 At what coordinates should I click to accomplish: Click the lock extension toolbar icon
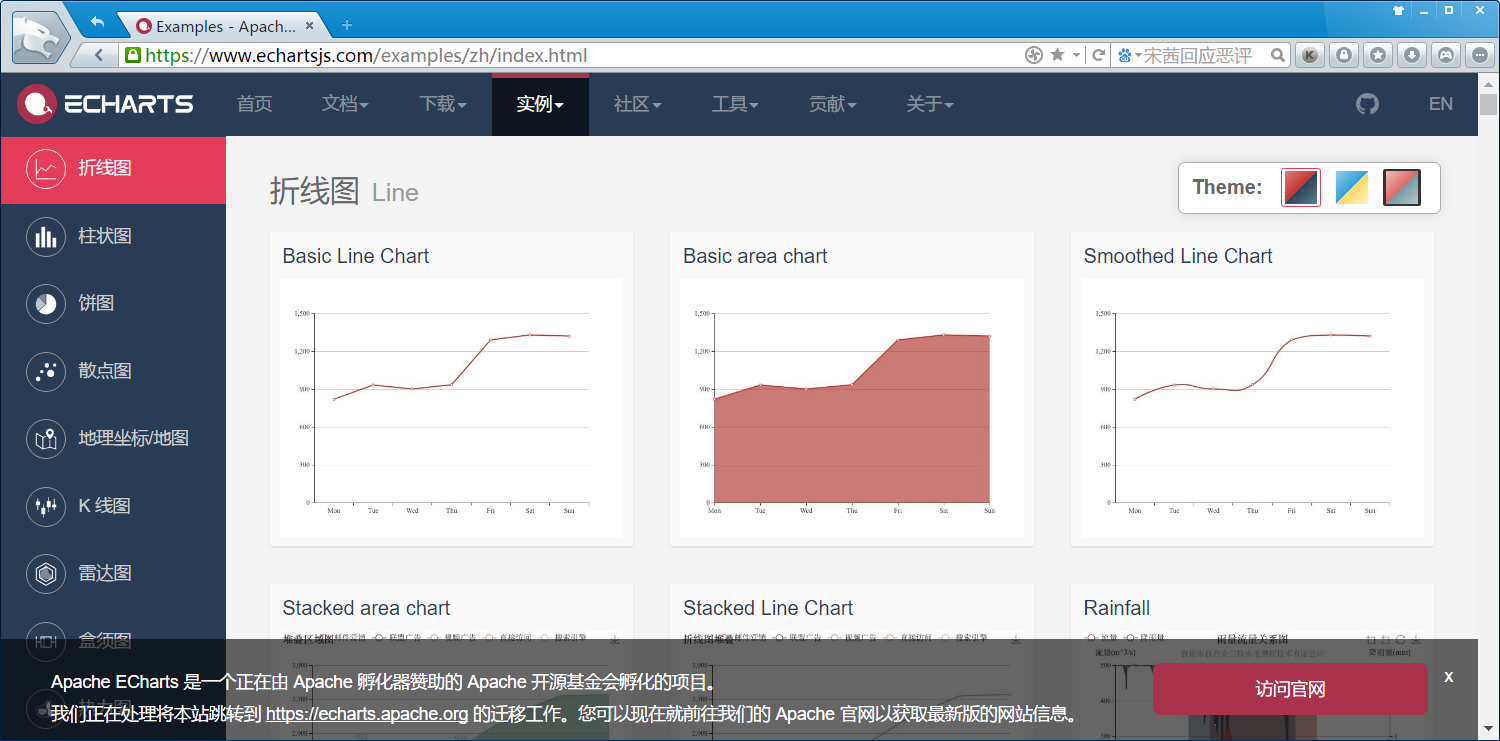(1344, 56)
